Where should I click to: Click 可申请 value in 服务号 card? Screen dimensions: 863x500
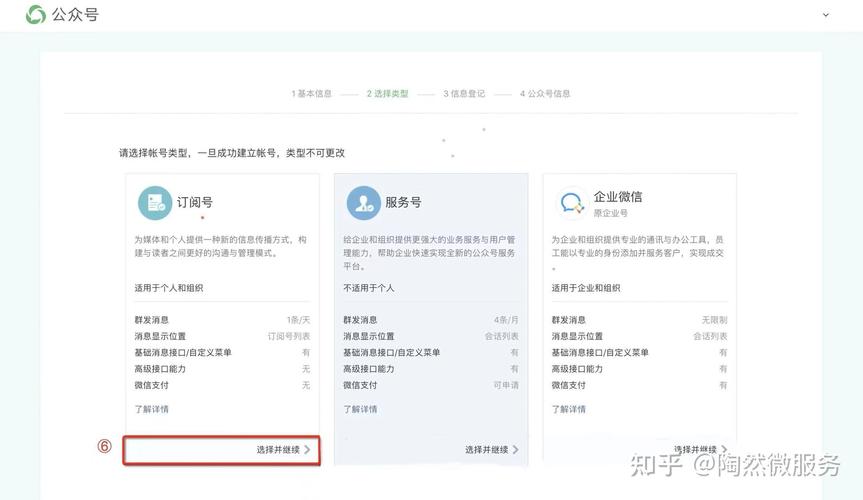tap(506, 385)
